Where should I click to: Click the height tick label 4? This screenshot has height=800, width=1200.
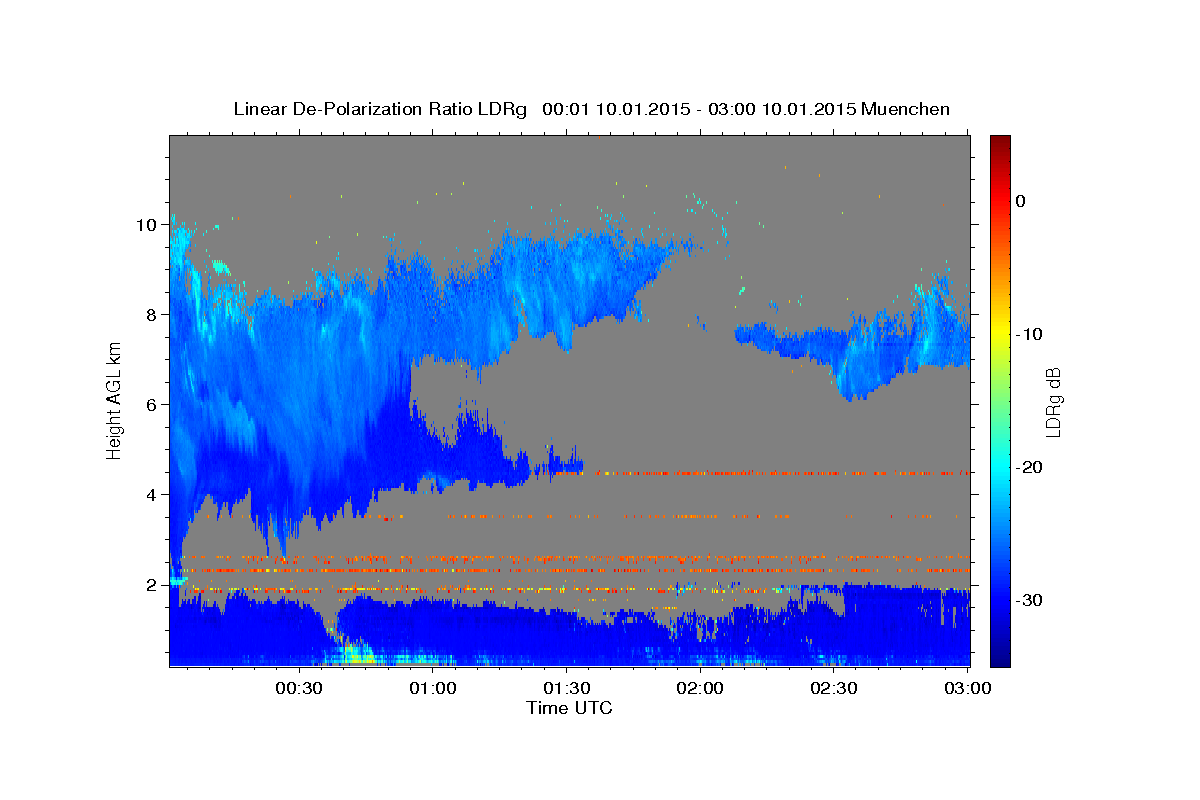click(x=153, y=495)
